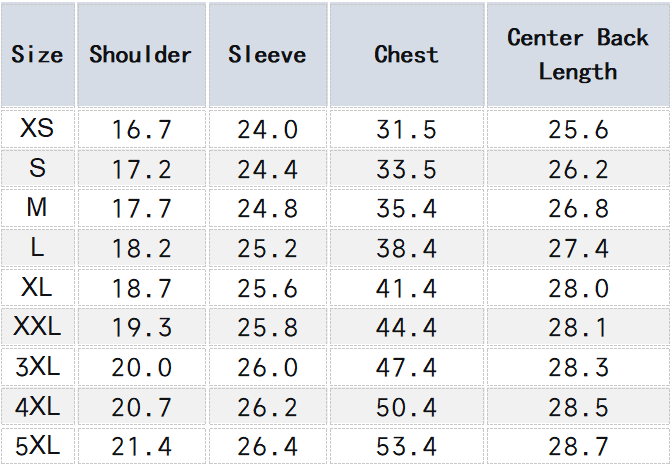Select shoulder value 19.3 for XXL
This screenshot has width=670, height=465.
coord(141,328)
